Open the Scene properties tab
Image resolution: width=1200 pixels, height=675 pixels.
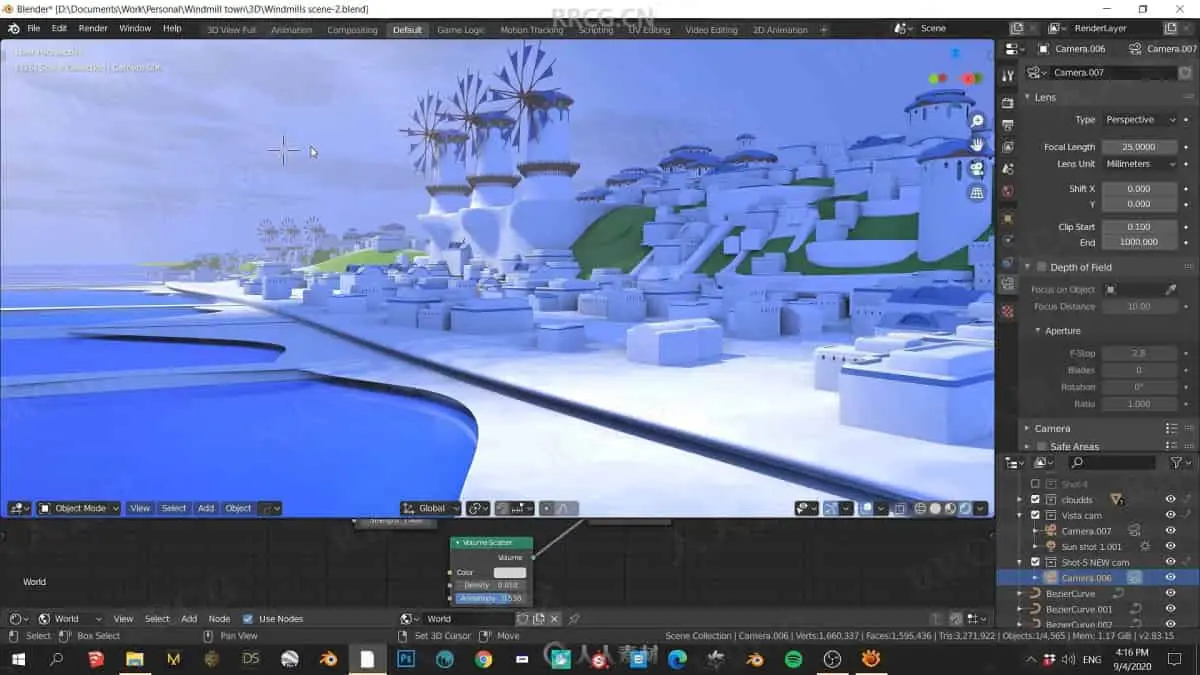(1008, 169)
